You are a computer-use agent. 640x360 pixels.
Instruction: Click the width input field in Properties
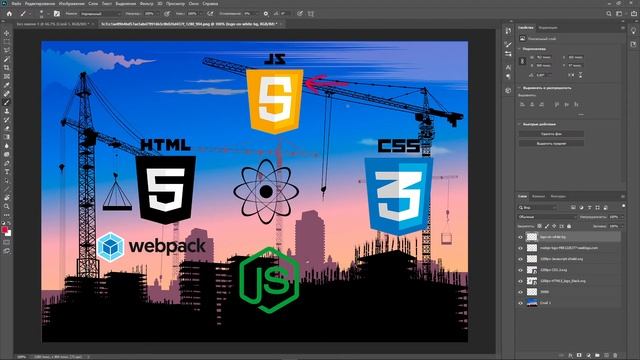click(x=544, y=58)
